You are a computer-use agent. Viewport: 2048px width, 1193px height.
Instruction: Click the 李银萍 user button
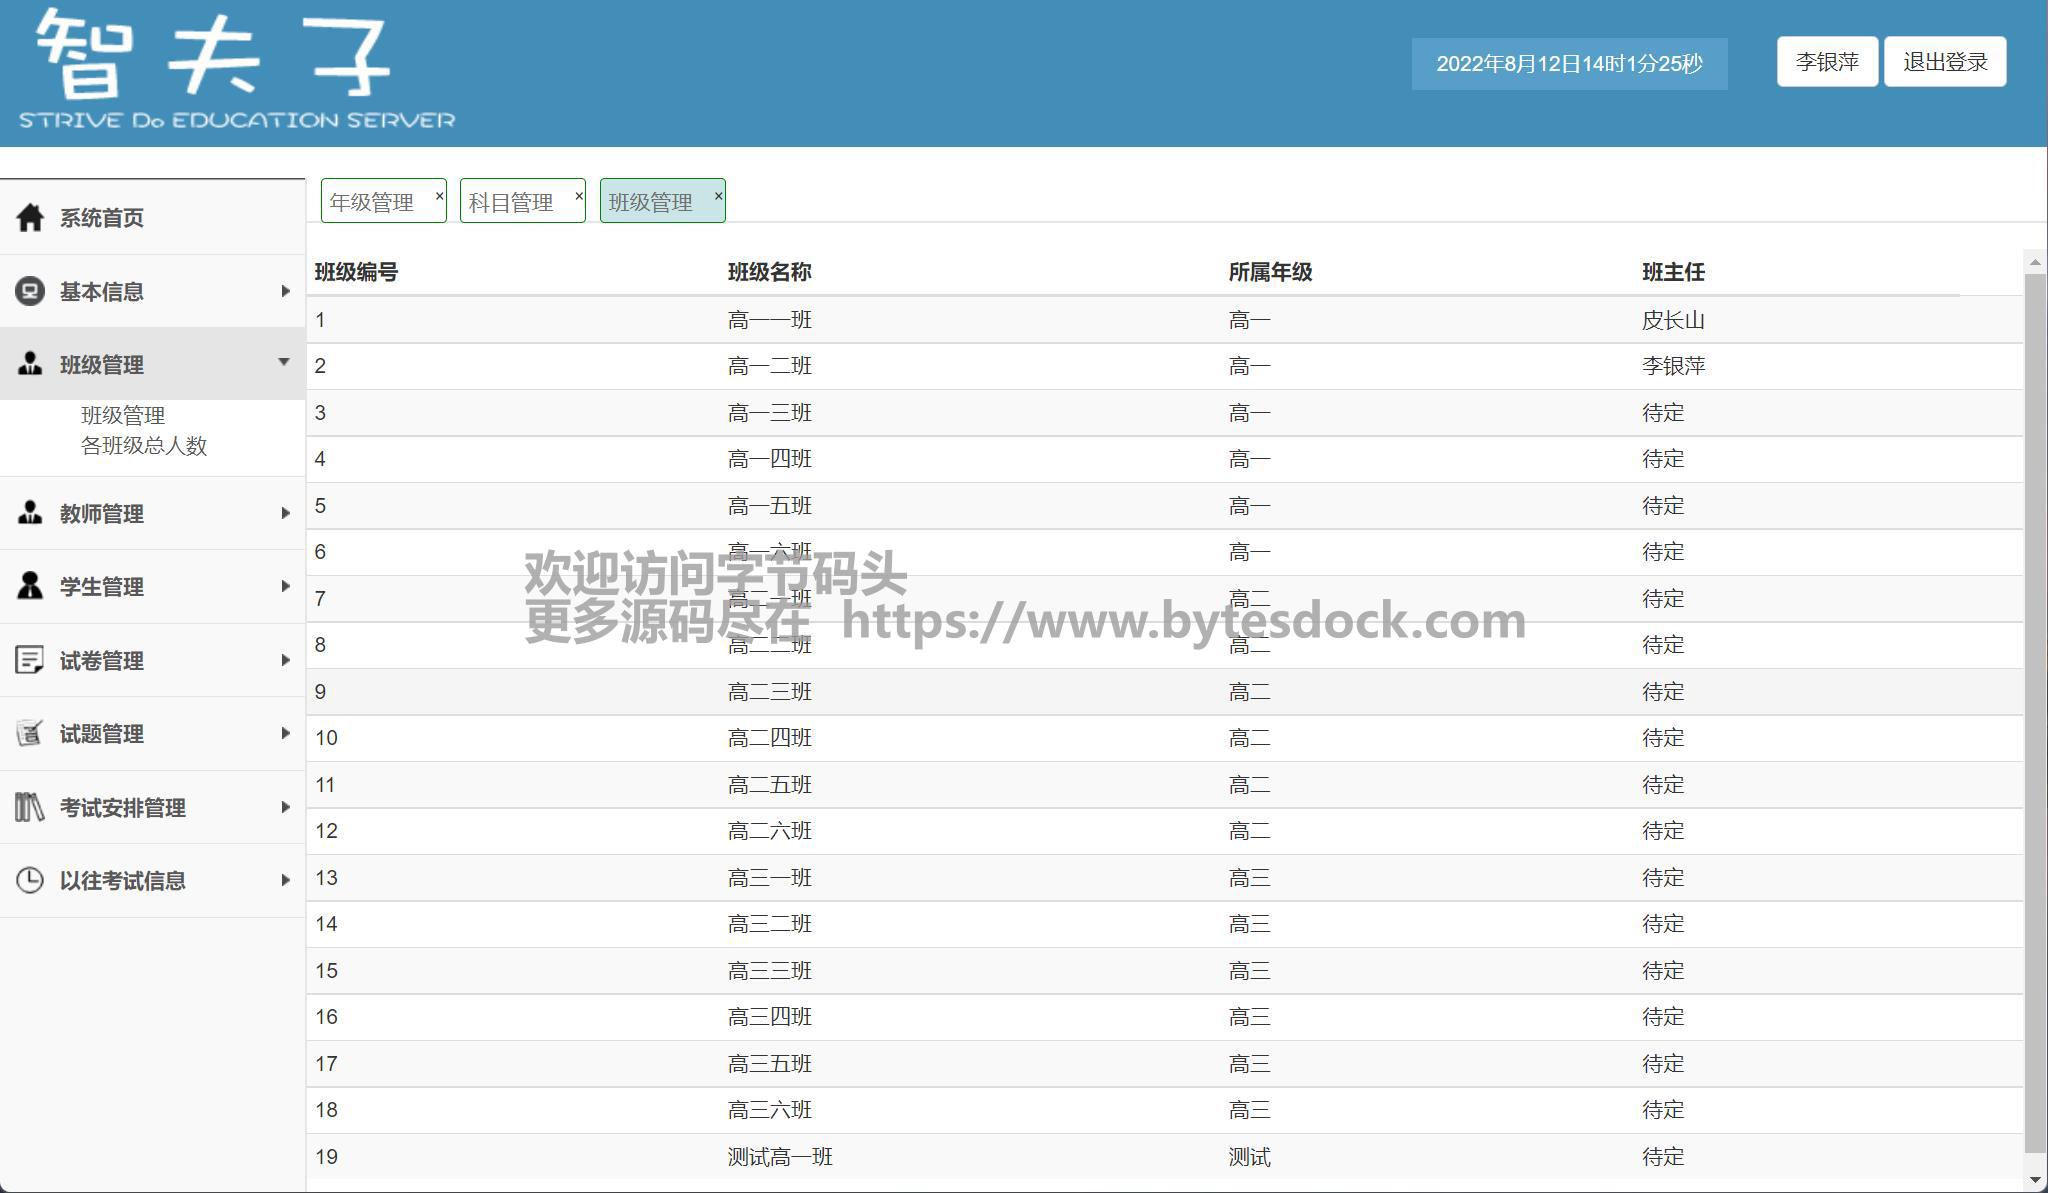pos(1827,62)
